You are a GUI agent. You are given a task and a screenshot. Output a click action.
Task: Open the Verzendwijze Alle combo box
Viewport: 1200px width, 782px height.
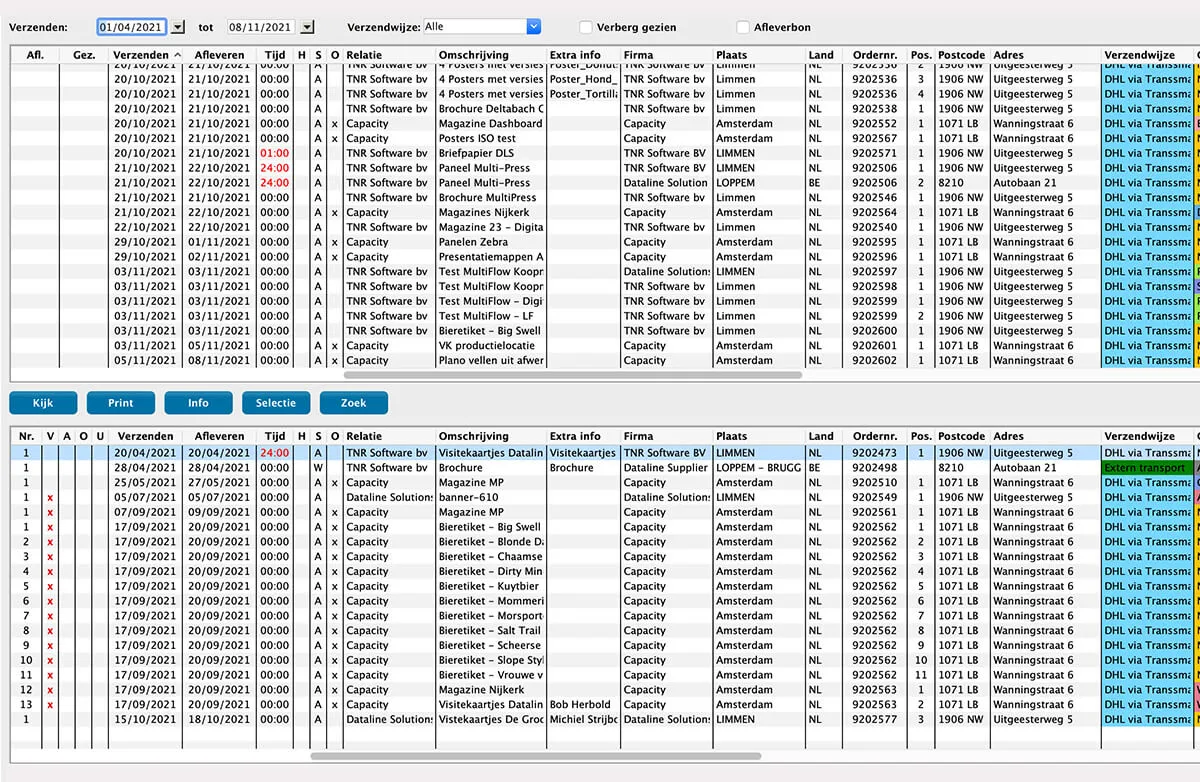[482, 27]
